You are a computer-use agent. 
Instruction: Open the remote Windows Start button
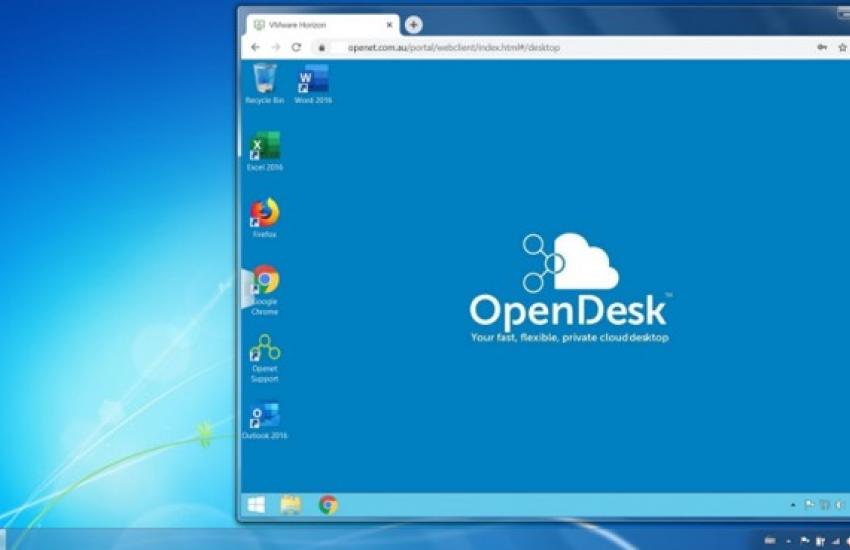[256, 504]
